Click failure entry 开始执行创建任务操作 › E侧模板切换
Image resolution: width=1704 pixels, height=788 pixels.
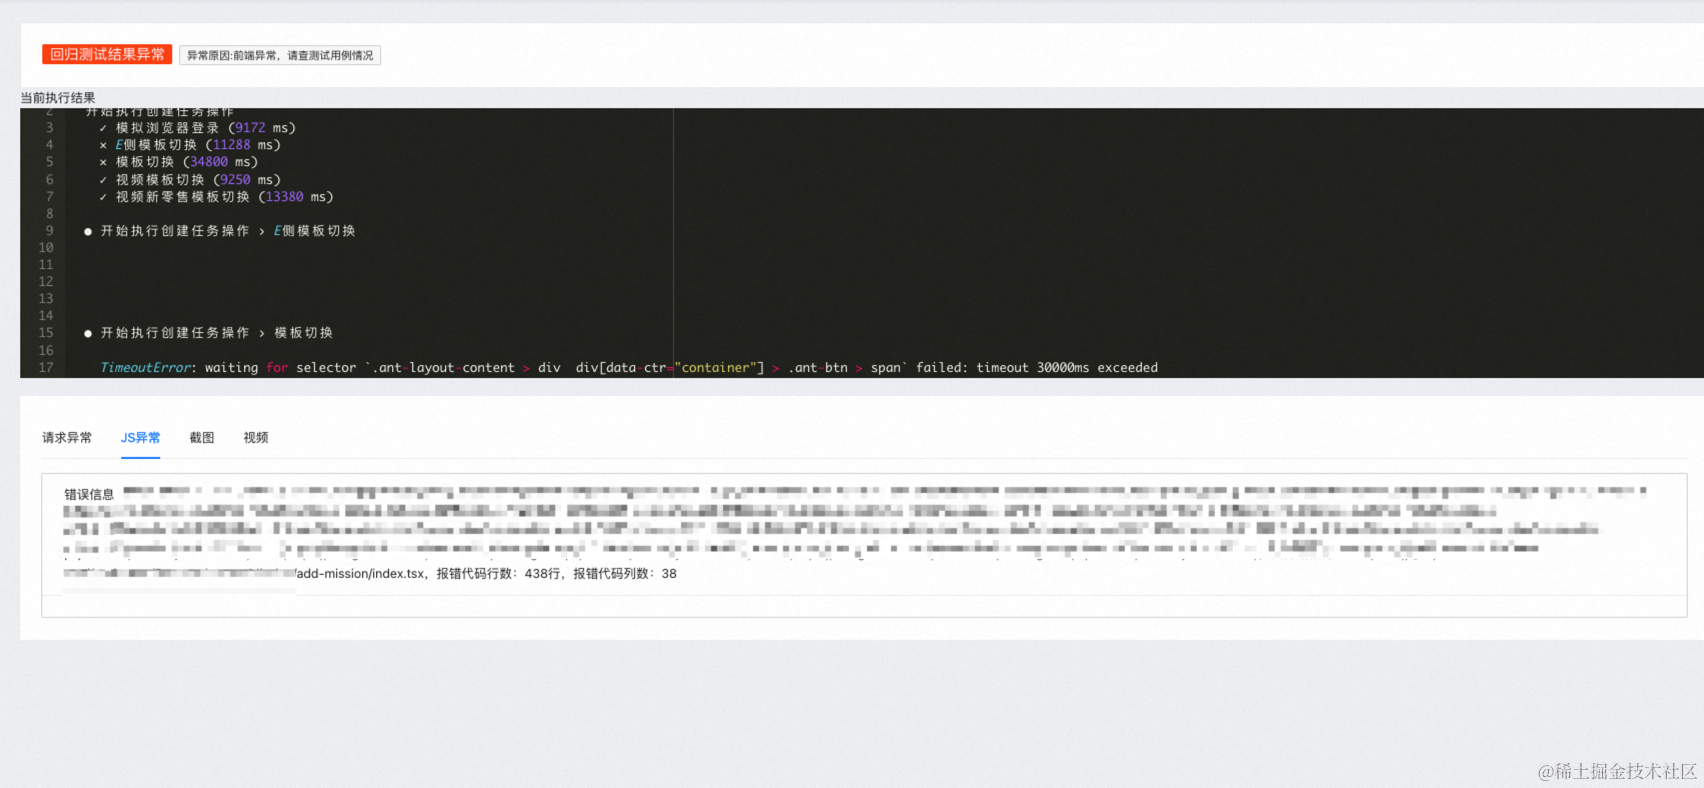tap(220, 231)
